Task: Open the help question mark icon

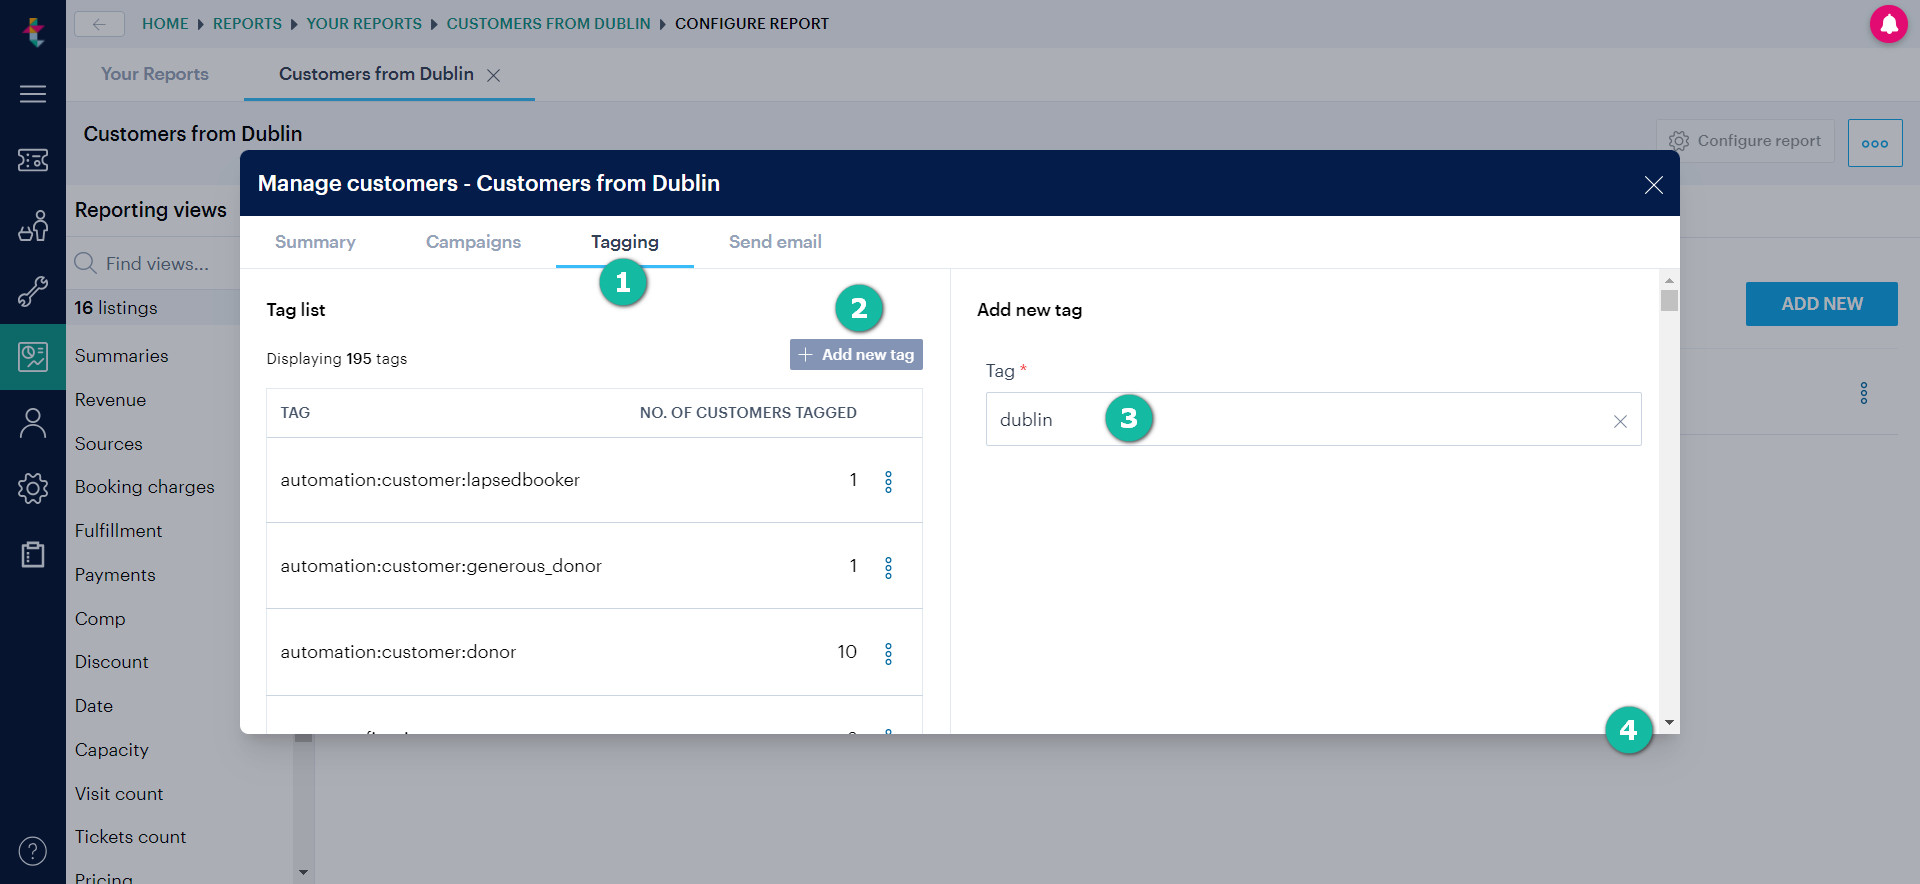Action: (x=33, y=851)
